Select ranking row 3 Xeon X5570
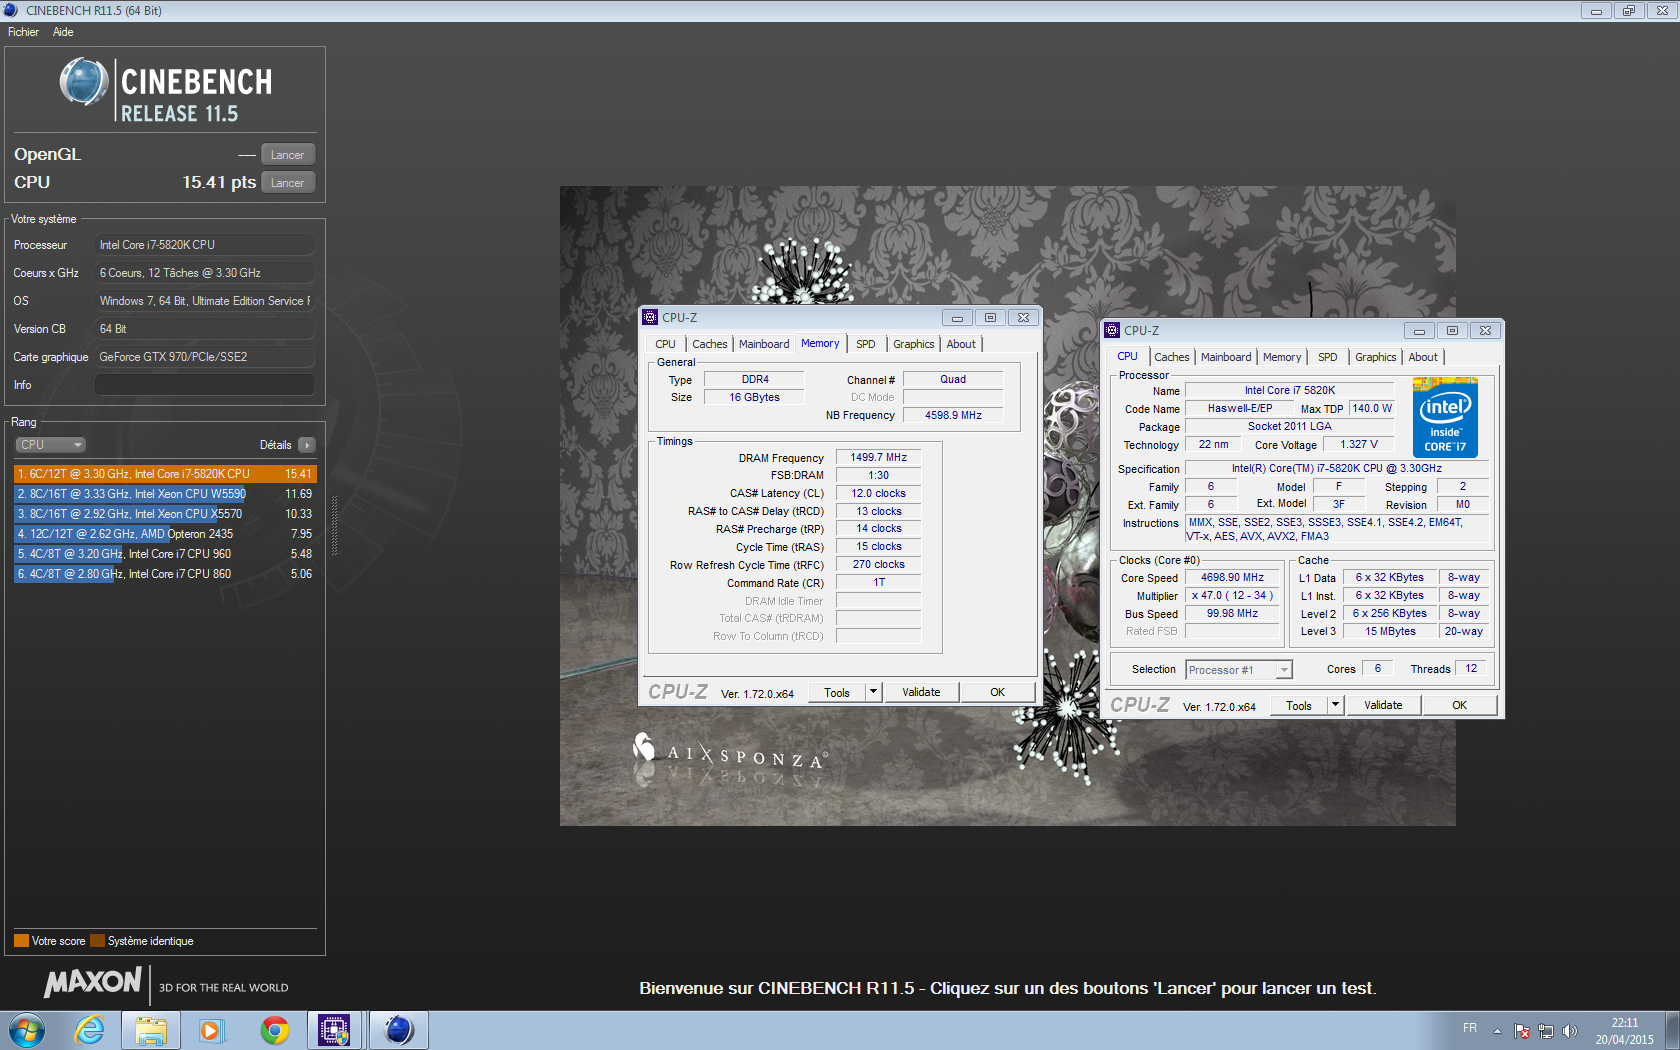Image resolution: width=1680 pixels, height=1050 pixels. pyautogui.click(x=165, y=514)
